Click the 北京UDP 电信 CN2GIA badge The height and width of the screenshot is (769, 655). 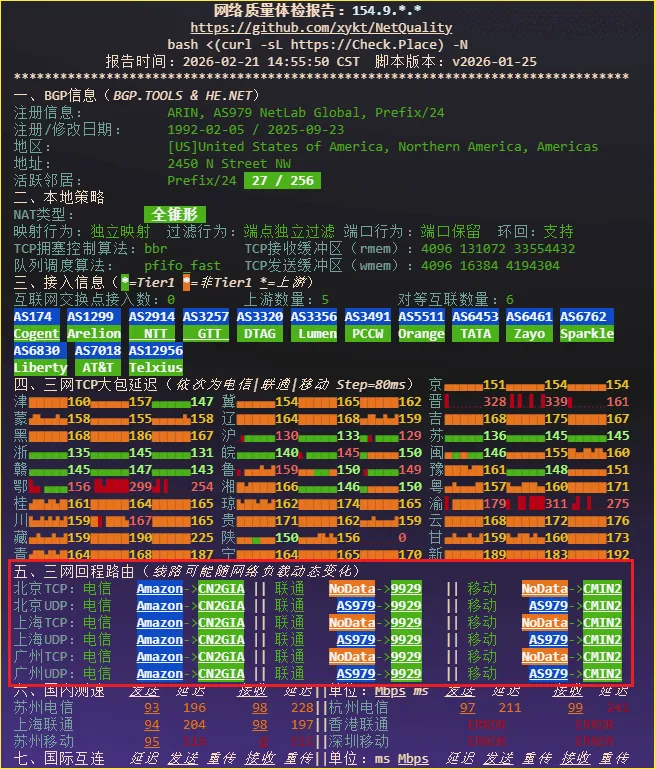click(221, 606)
